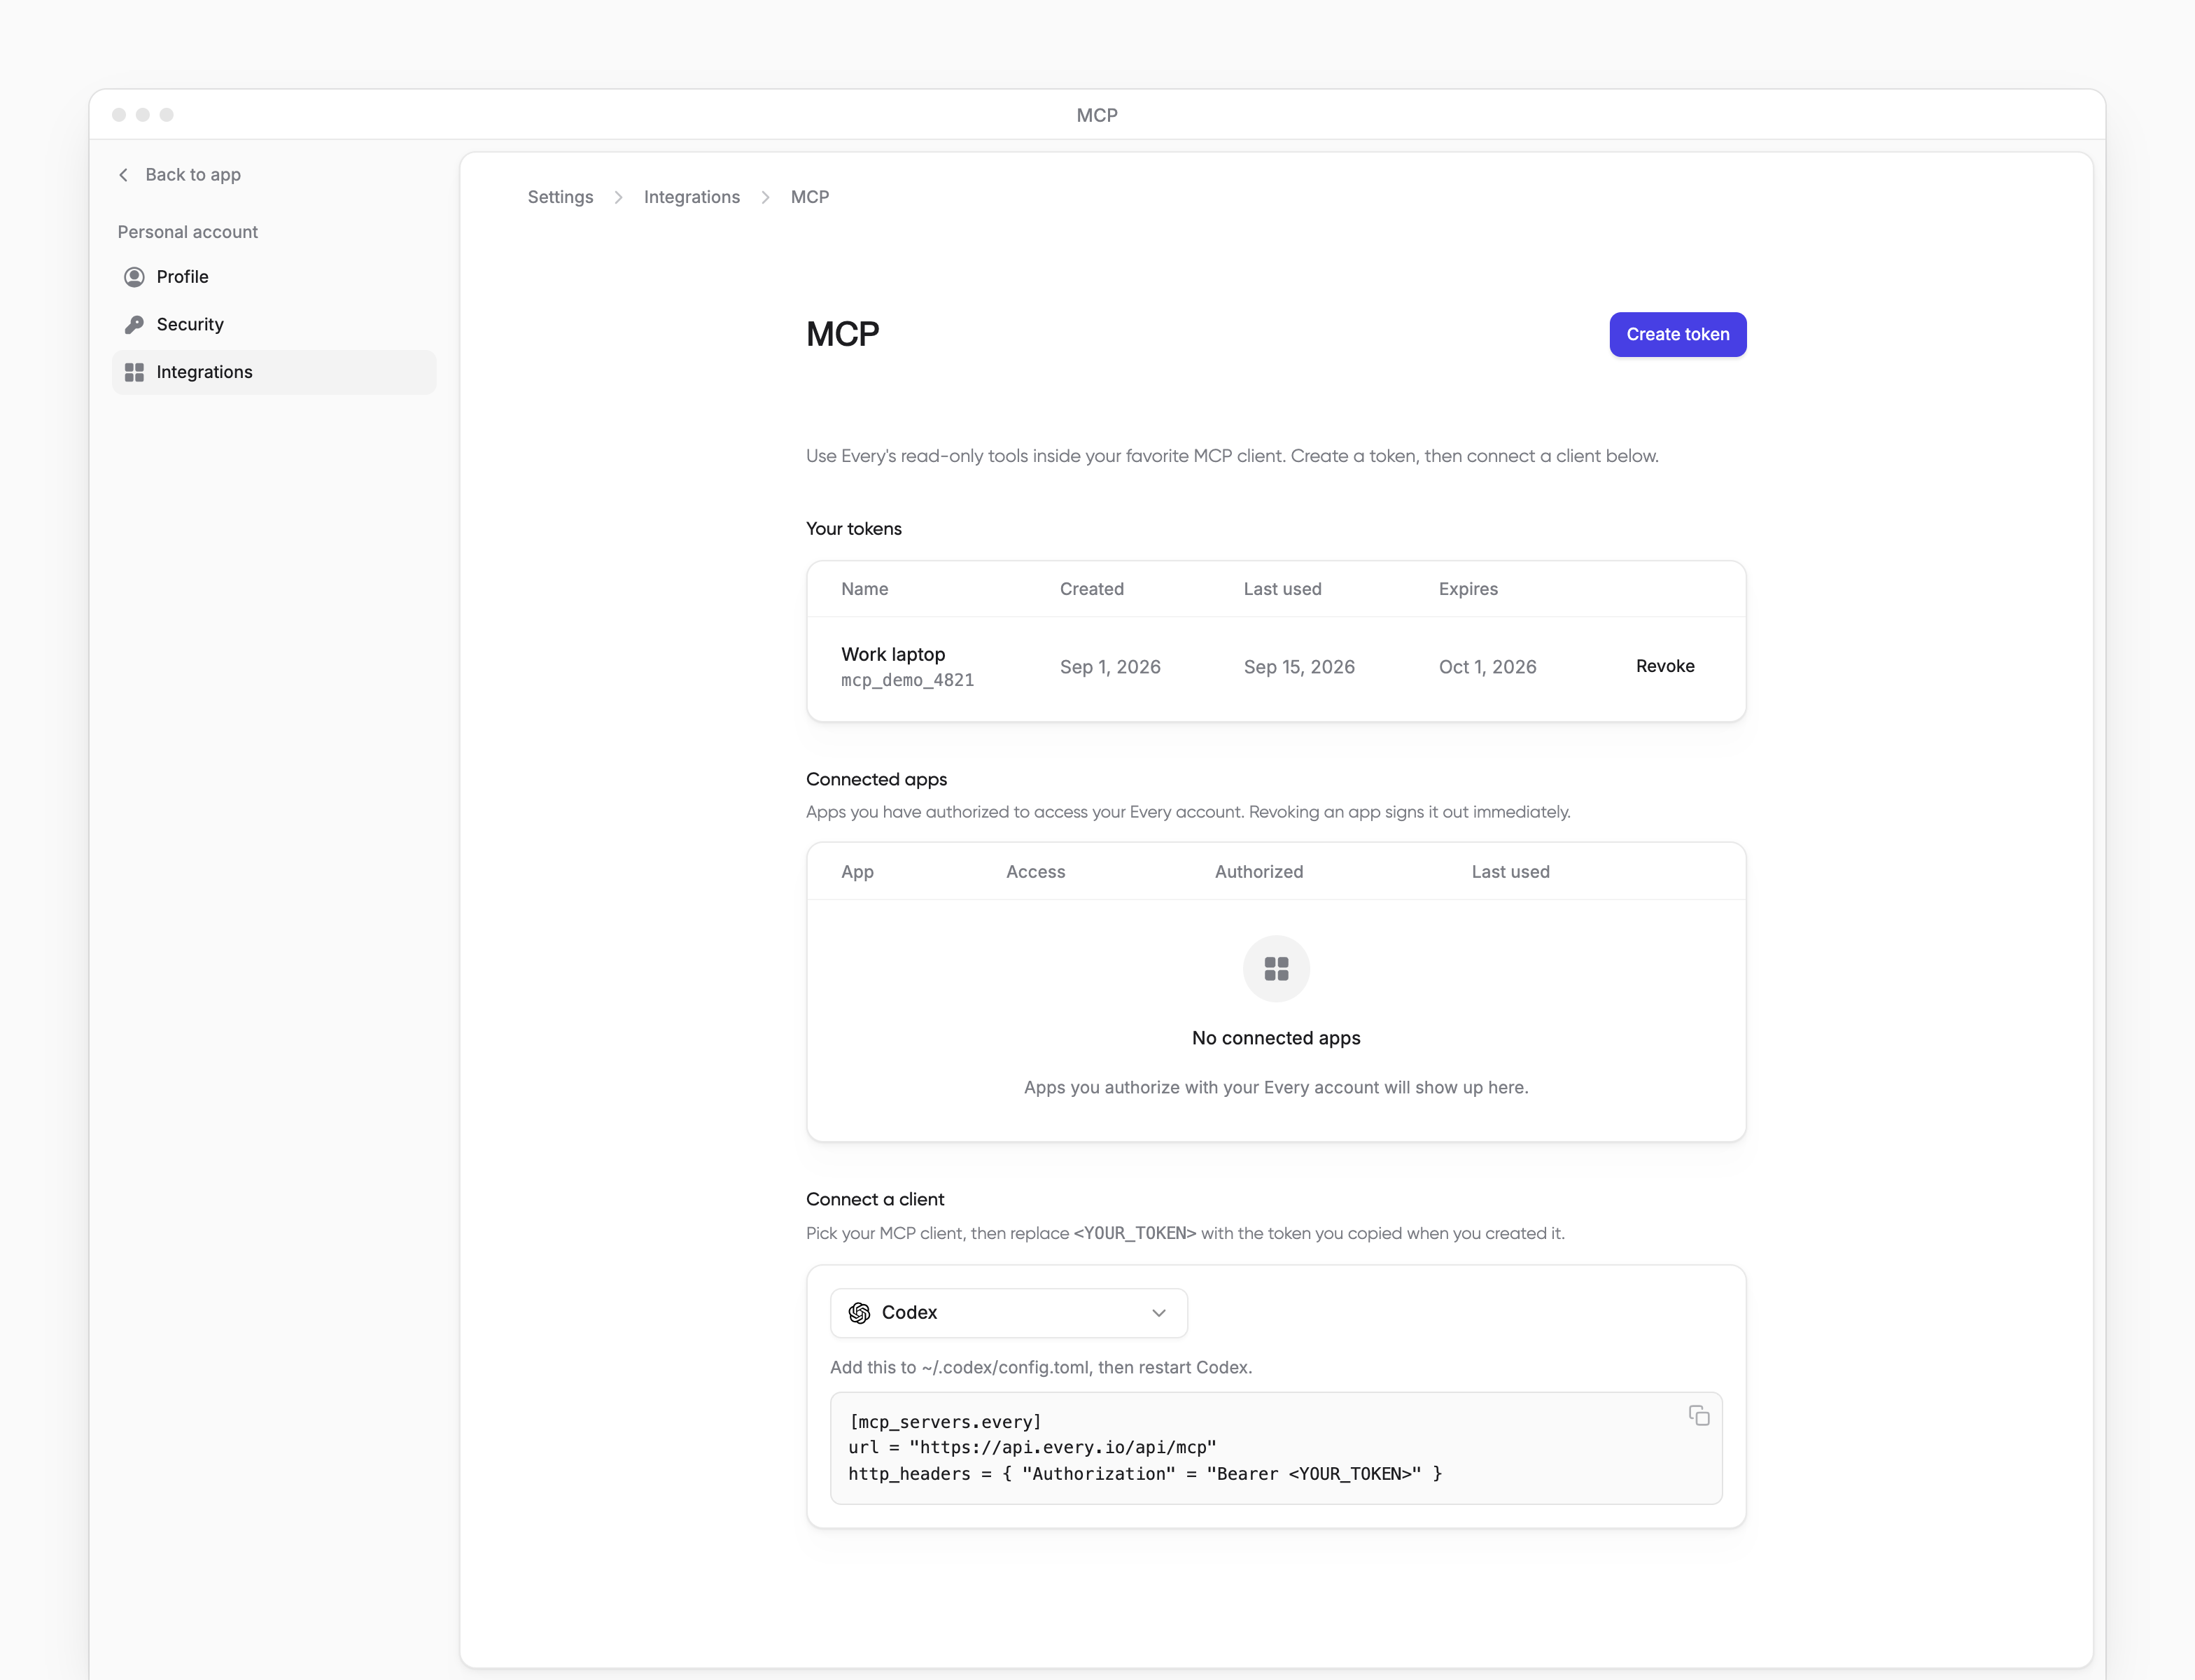Viewport: 2195px width, 1680px height.
Task: Click the http_headers line in code block
Action: point(1144,1474)
